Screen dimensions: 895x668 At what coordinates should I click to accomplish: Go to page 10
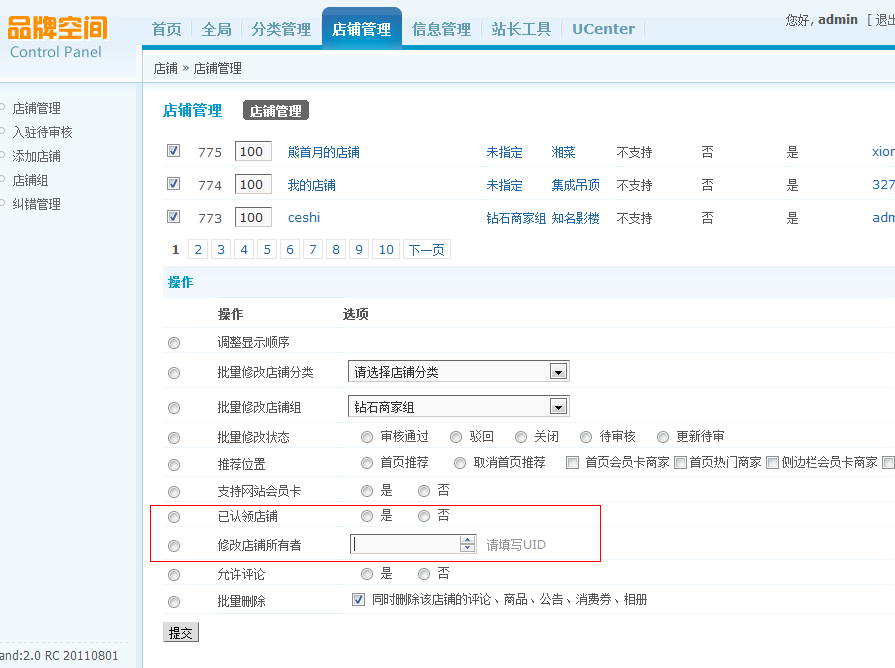click(386, 249)
